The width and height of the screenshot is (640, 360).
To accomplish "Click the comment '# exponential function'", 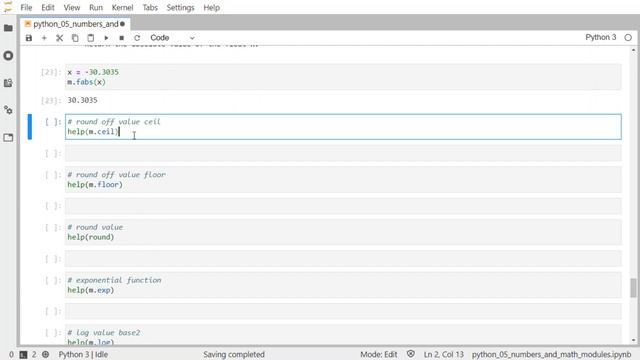I will pyautogui.click(x=114, y=280).
